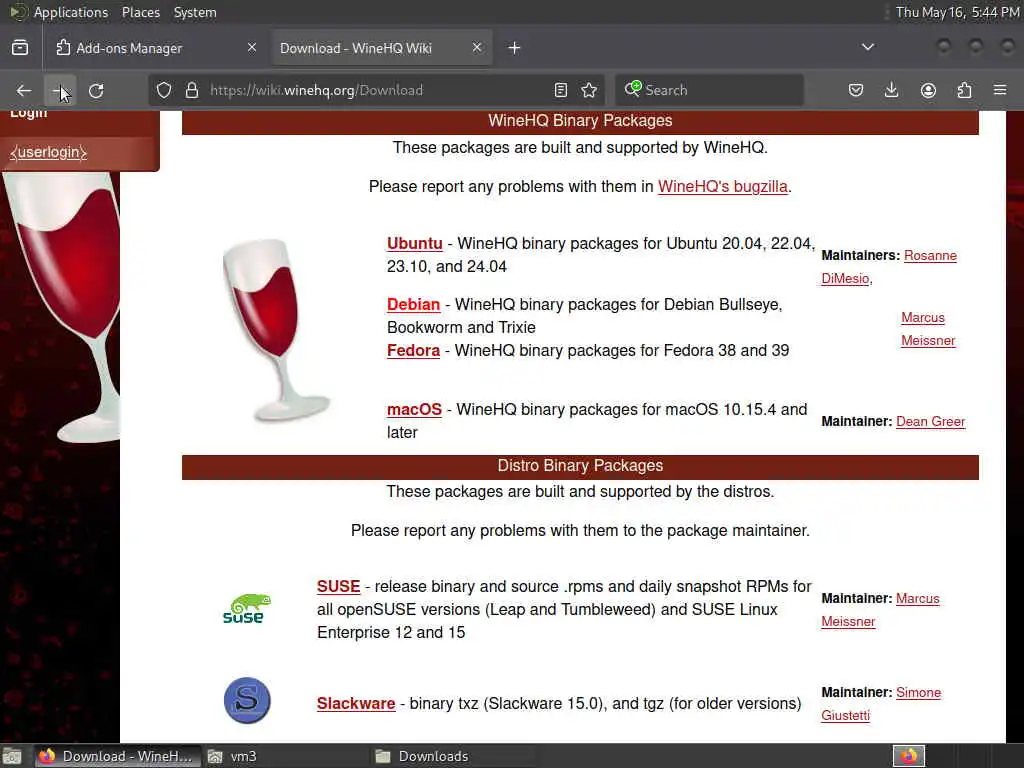Screen dimensions: 1024x768
Task: Click the wine glass image beside Ubuntu
Action: point(276,330)
